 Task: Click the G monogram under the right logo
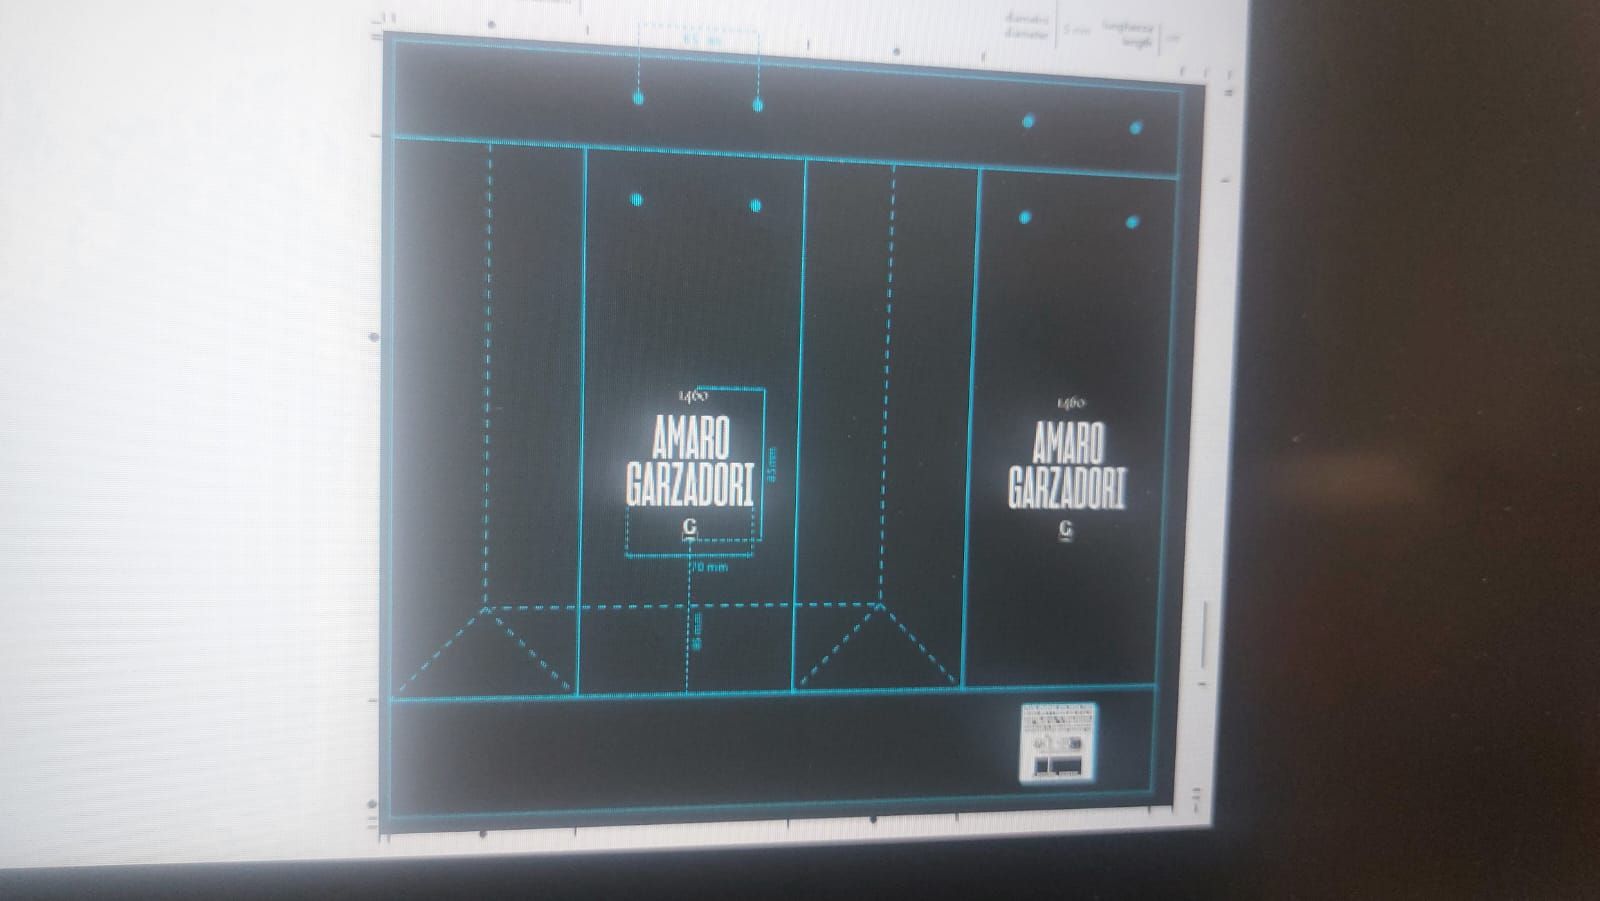pyautogui.click(x=1067, y=530)
